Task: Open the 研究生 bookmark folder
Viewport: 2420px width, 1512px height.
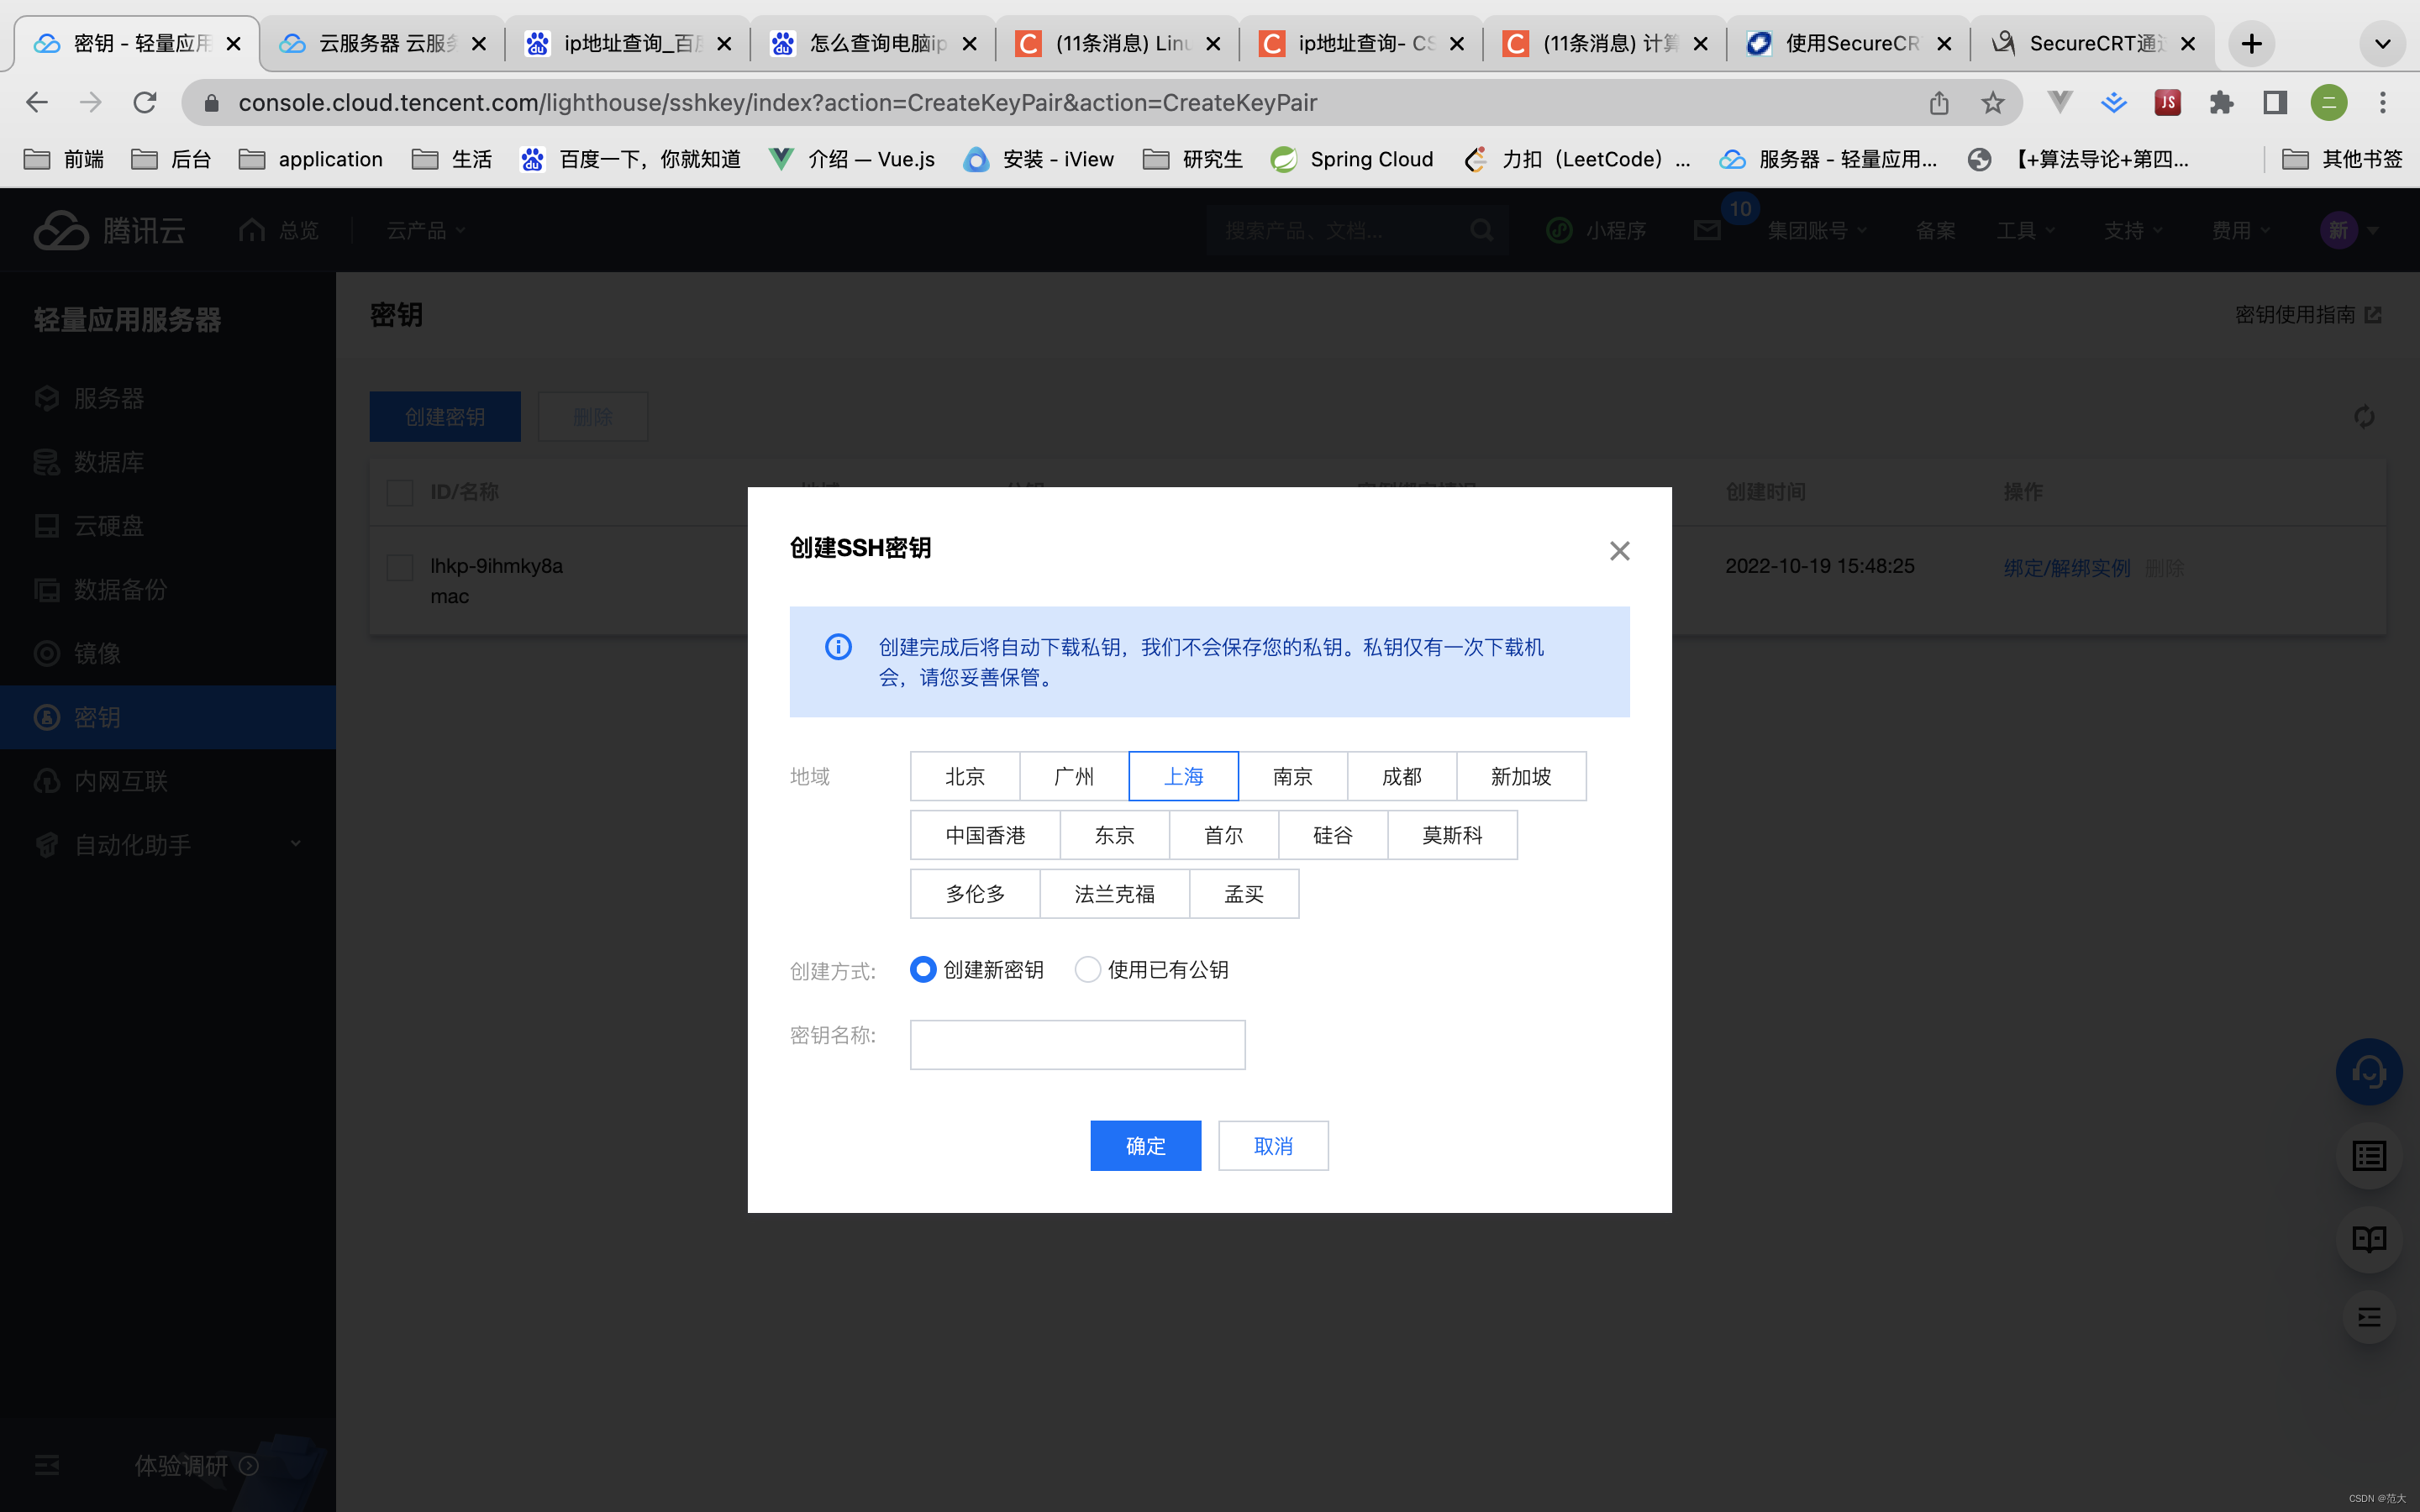Action: (1193, 159)
